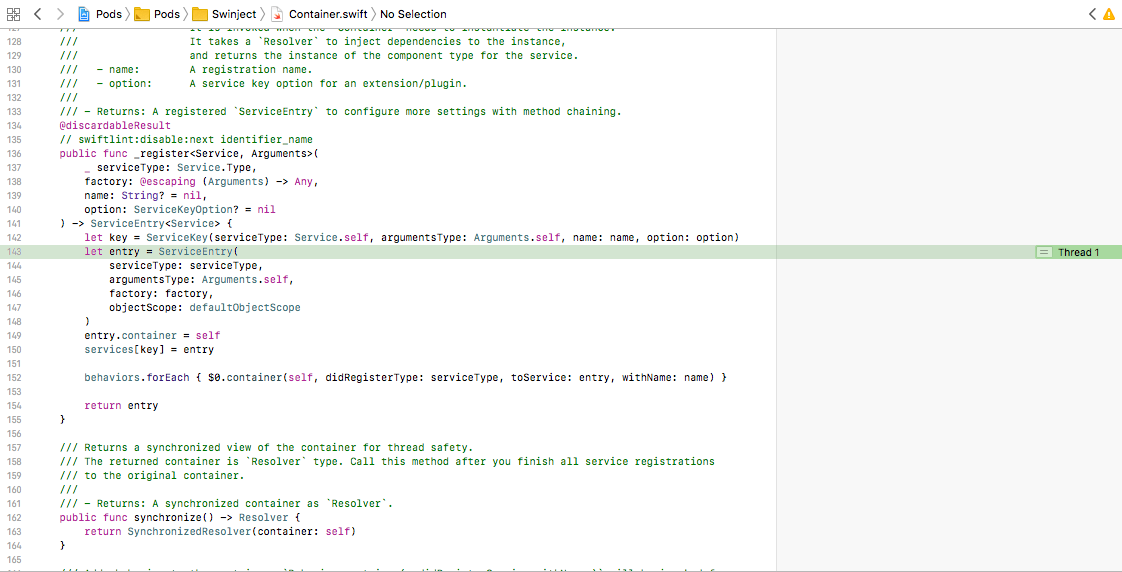Click the yellow Pods folder icon

point(142,14)
